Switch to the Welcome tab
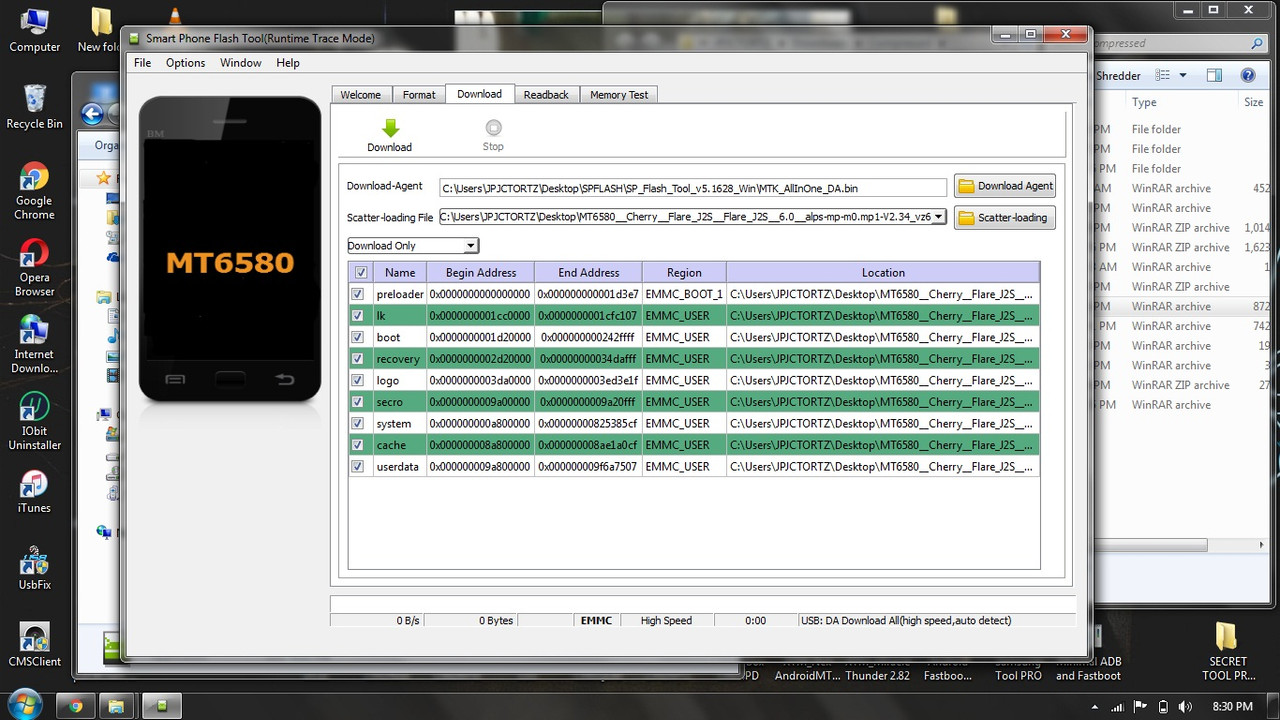The image size is (1280, 720). click(361, 95)
